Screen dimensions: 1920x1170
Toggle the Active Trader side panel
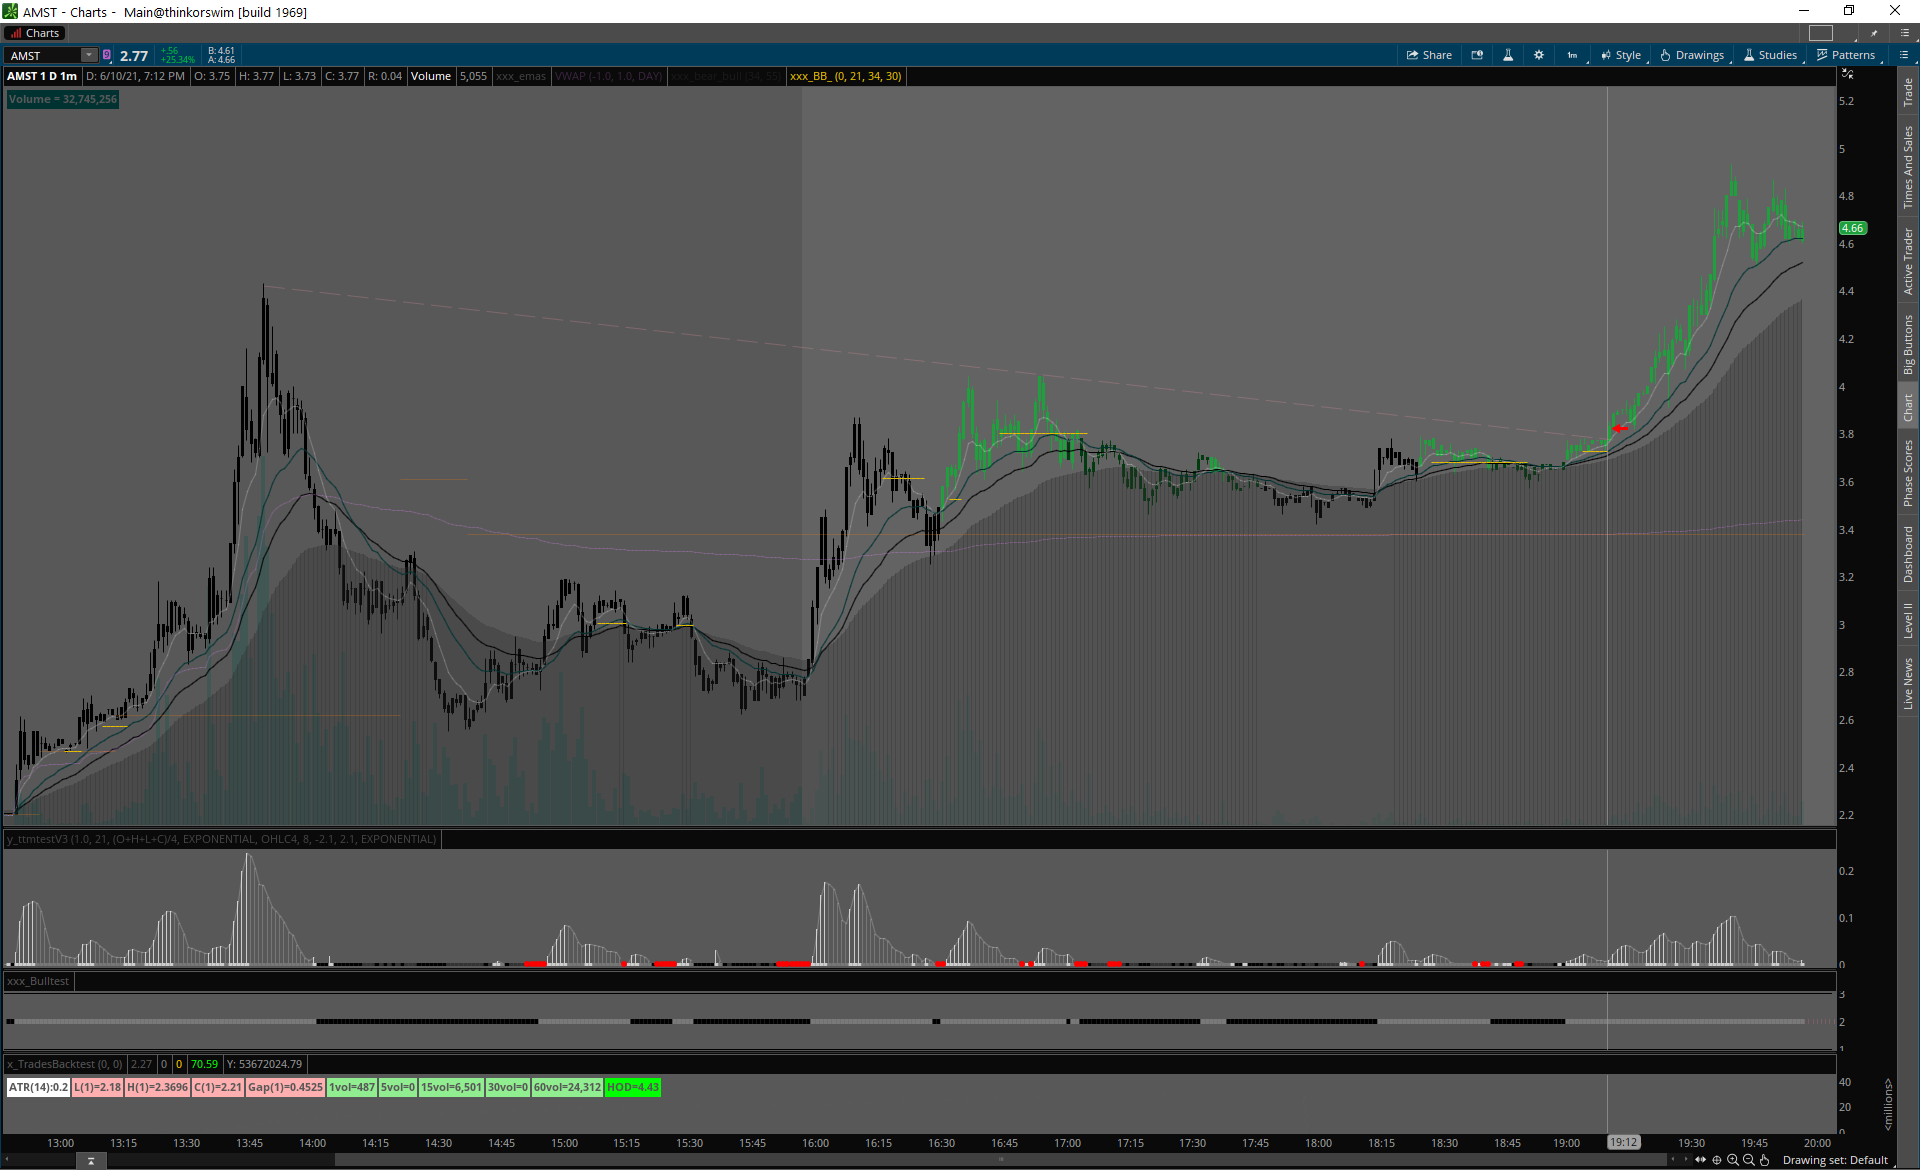[1908, 260]
